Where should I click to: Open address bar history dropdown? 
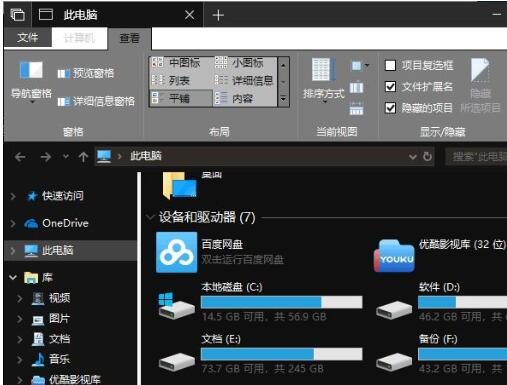pyautogui.click(x=413, y=156)
